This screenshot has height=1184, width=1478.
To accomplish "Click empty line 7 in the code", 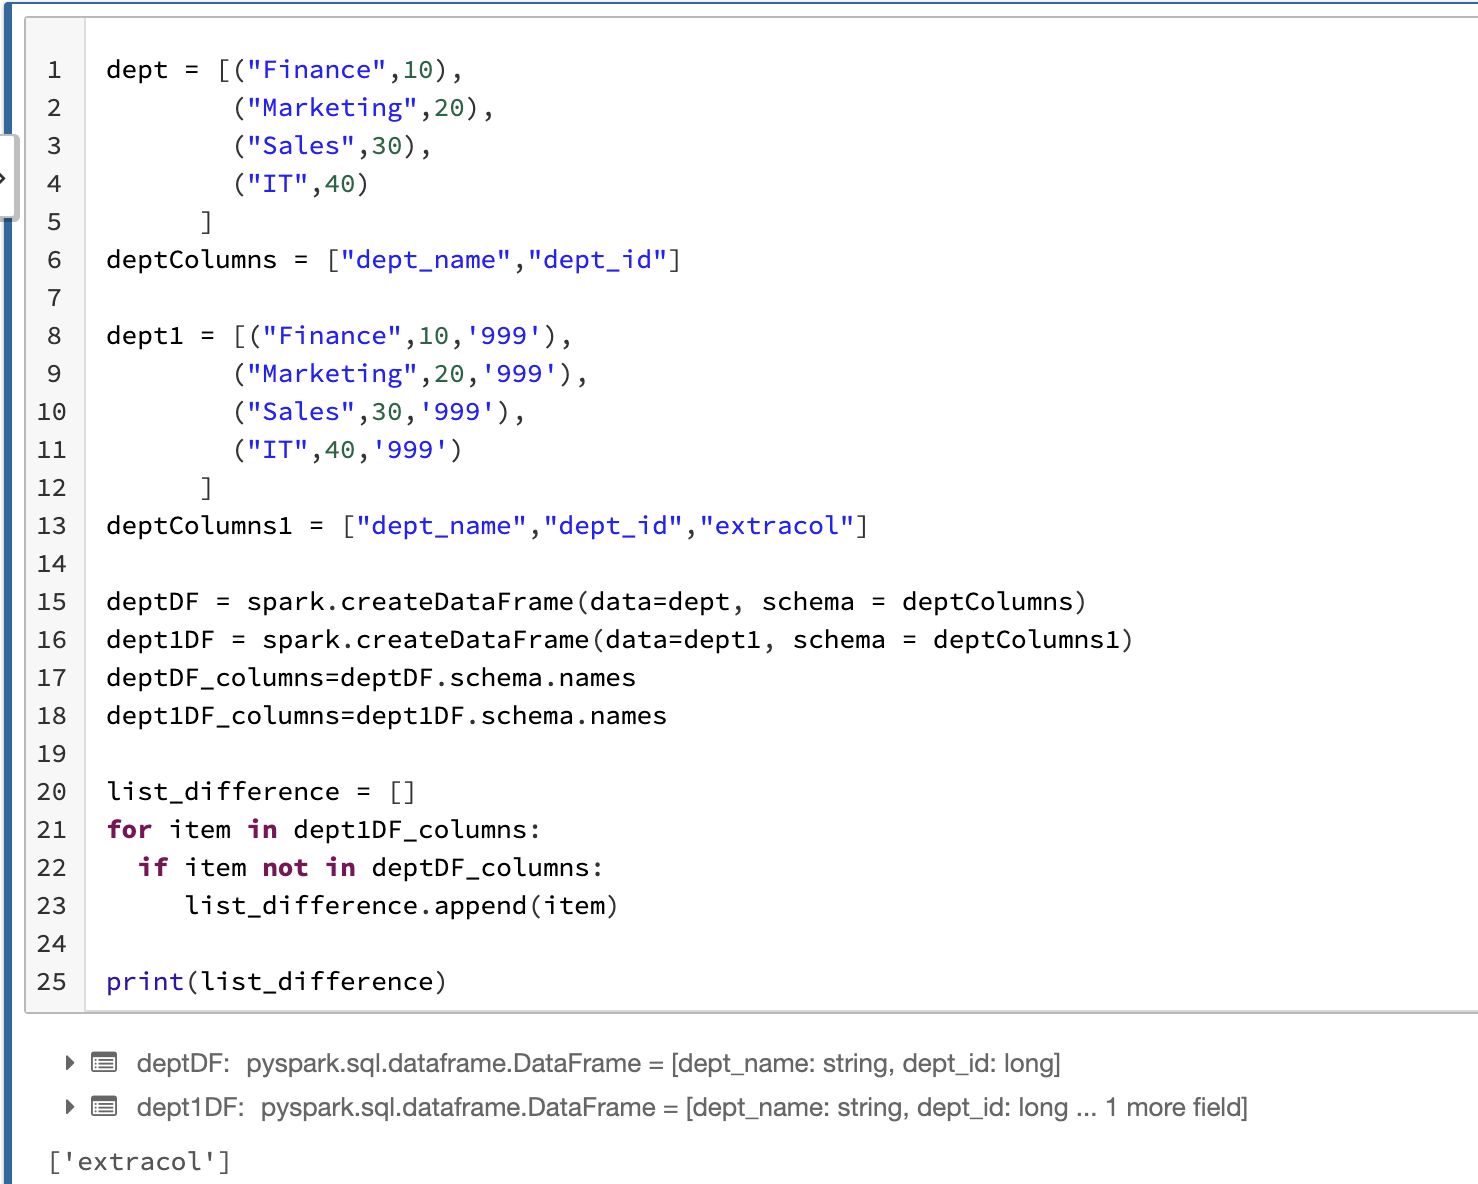I will (x=780, y=297).
